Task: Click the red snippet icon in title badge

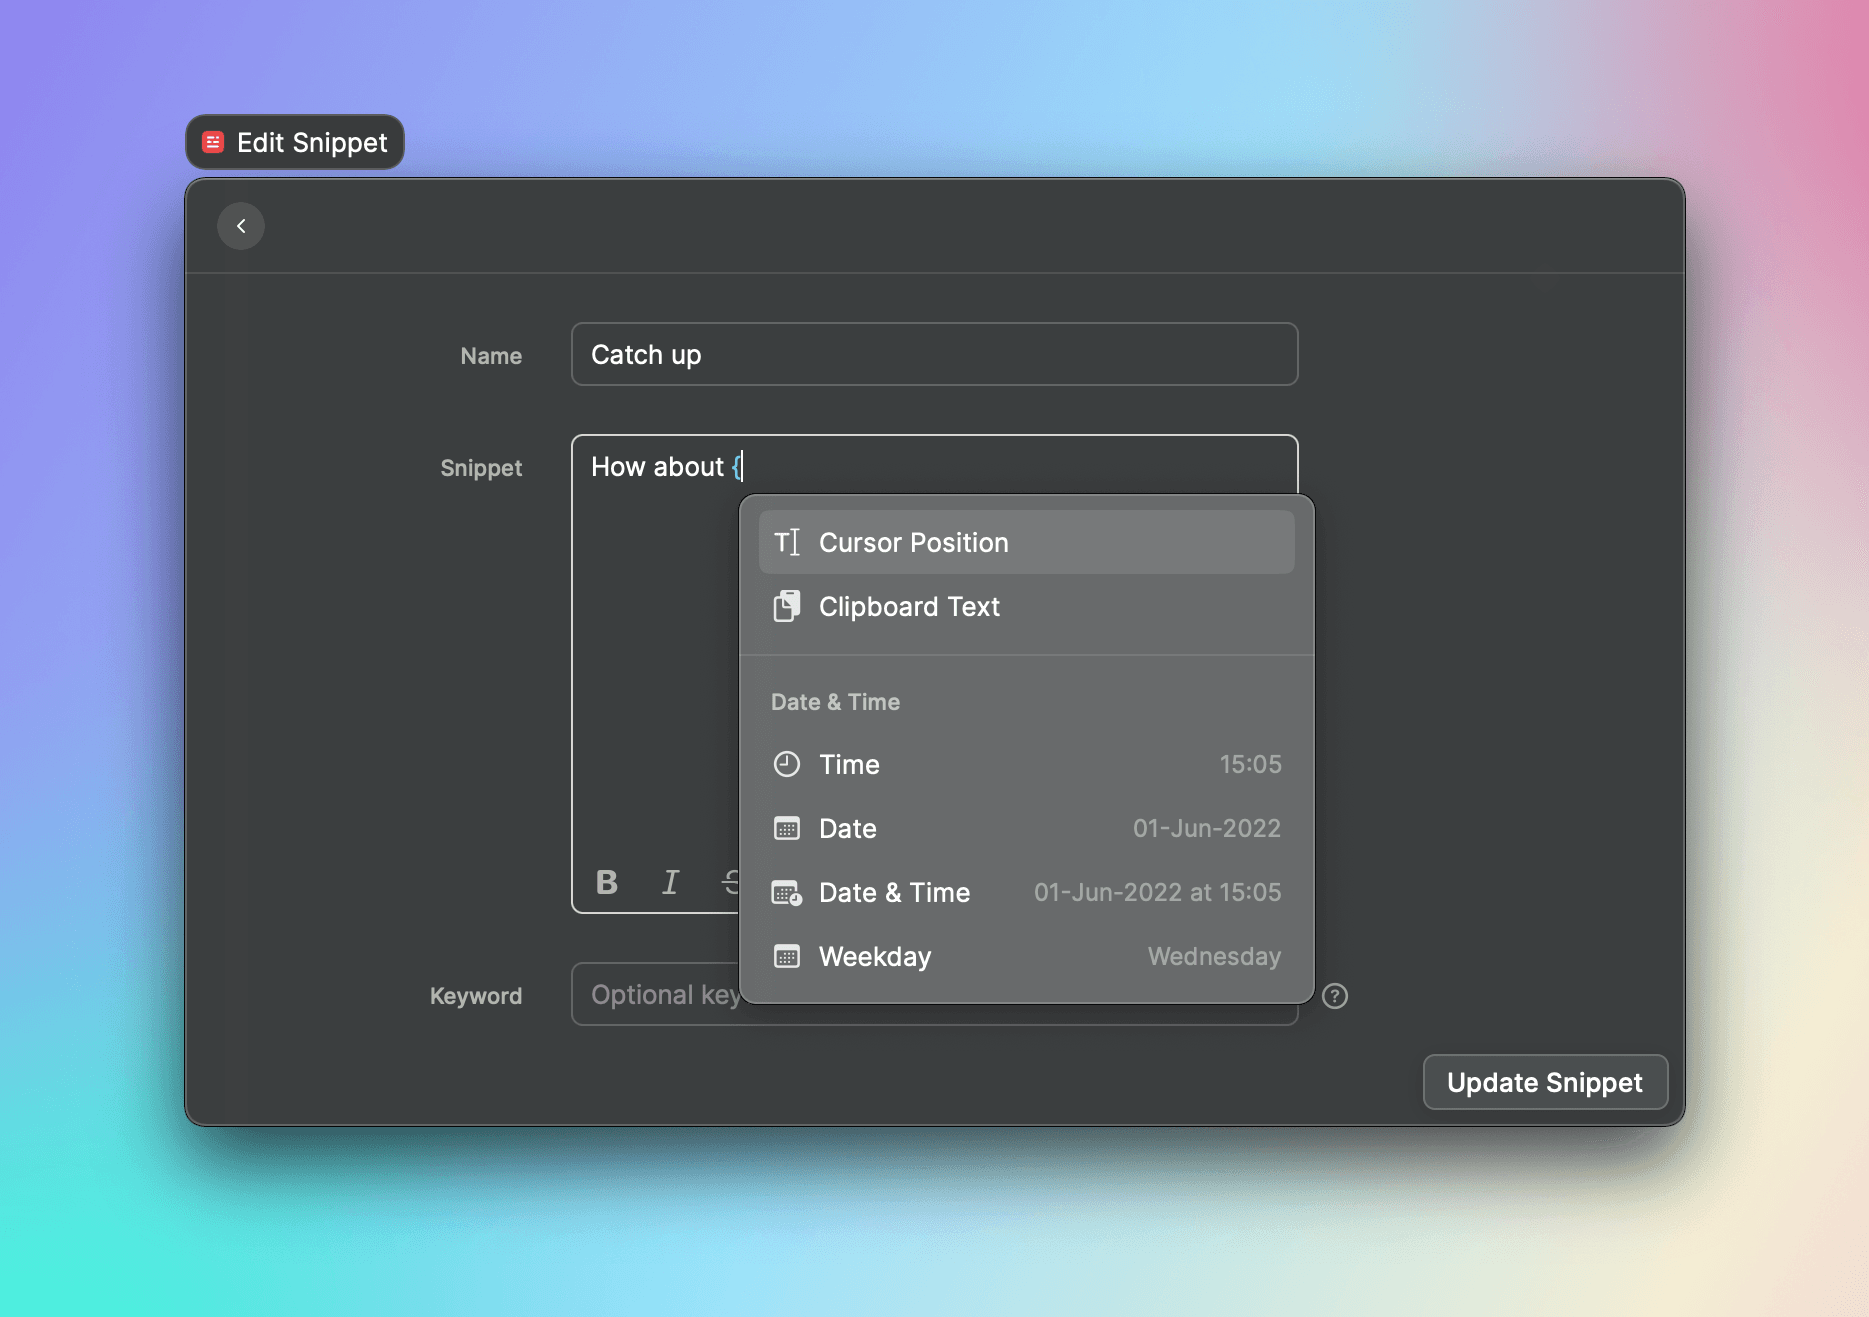Action: click(x=213, y=142)
